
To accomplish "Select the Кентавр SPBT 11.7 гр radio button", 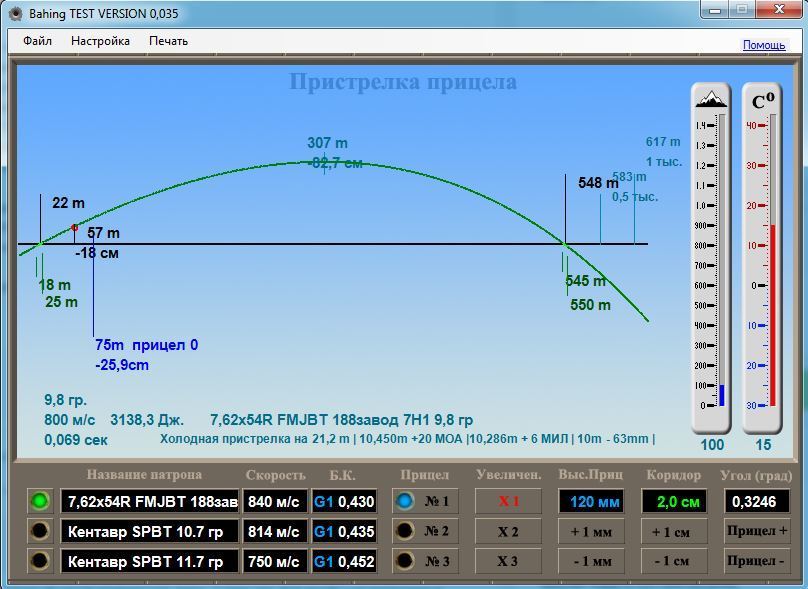I will pyautogui.click(x=40, y=561).
